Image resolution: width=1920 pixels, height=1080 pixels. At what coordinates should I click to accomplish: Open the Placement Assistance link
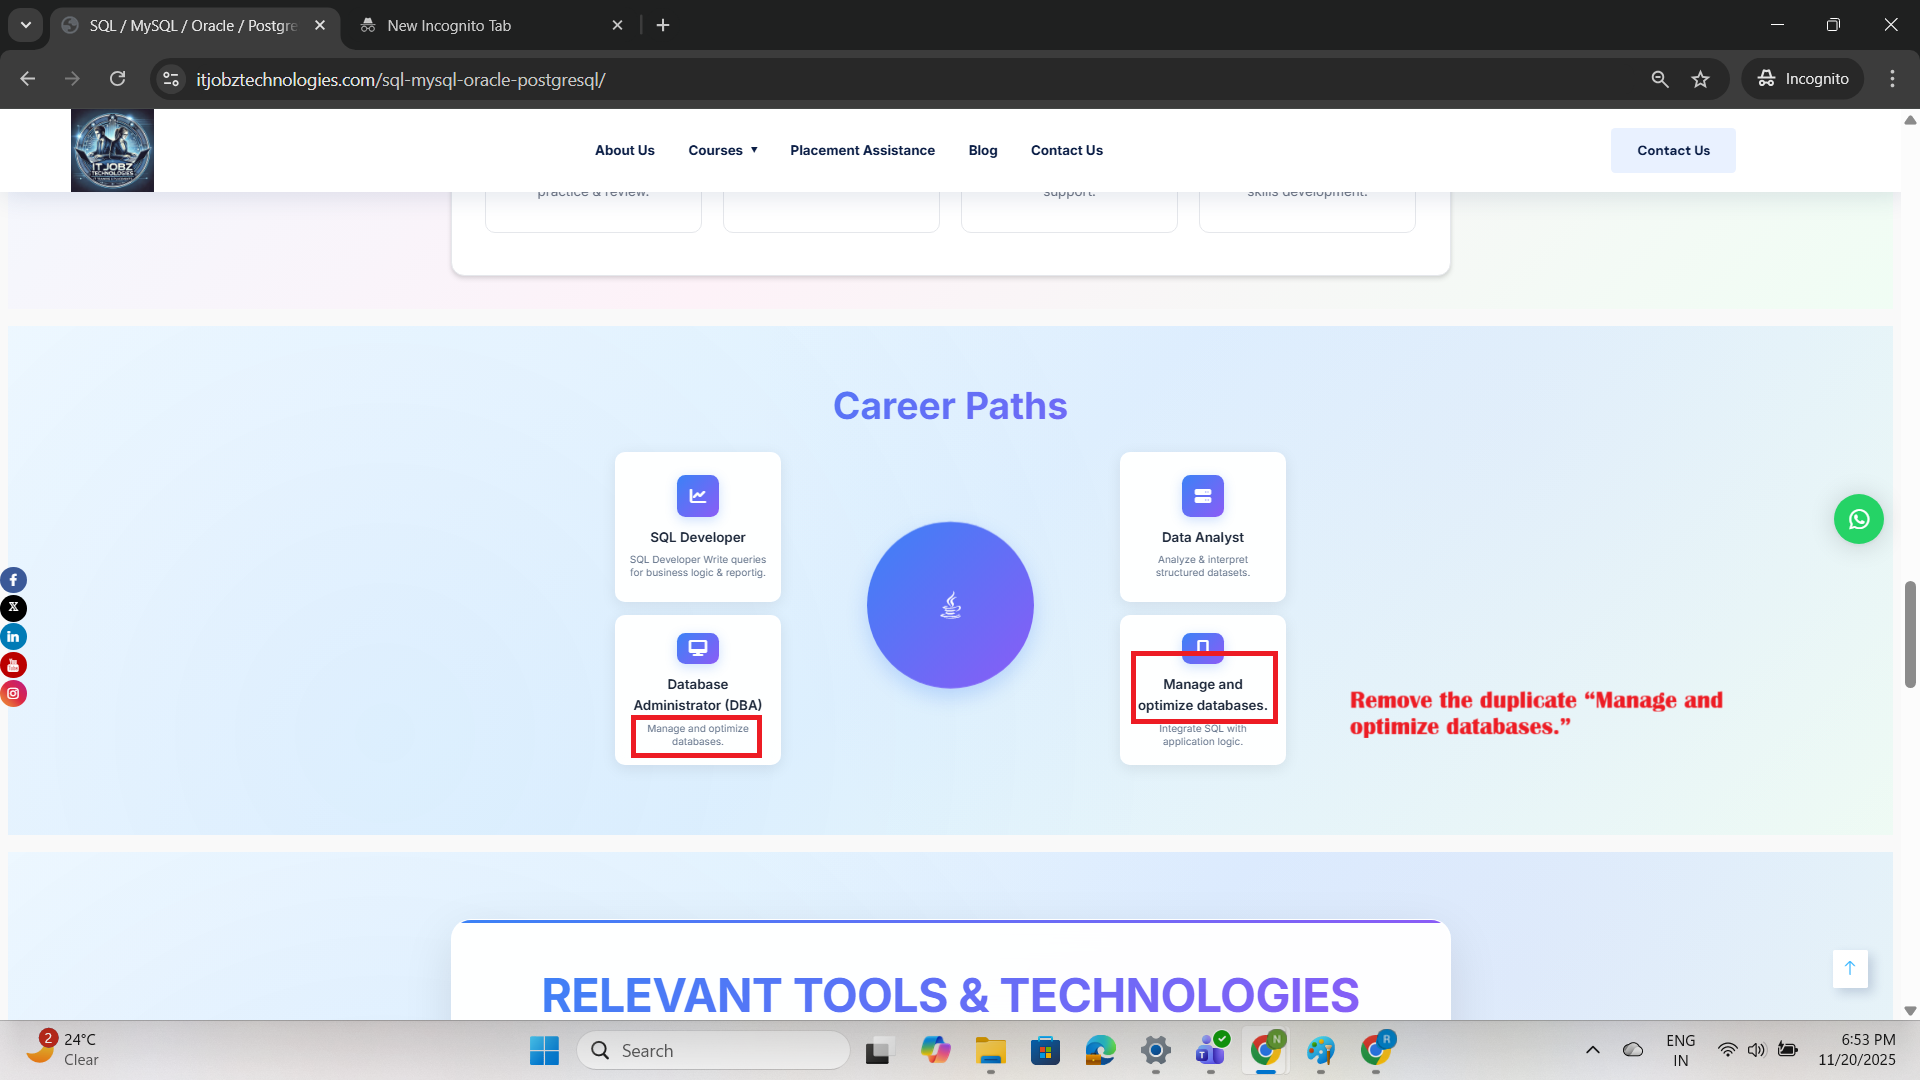(862, 150)
